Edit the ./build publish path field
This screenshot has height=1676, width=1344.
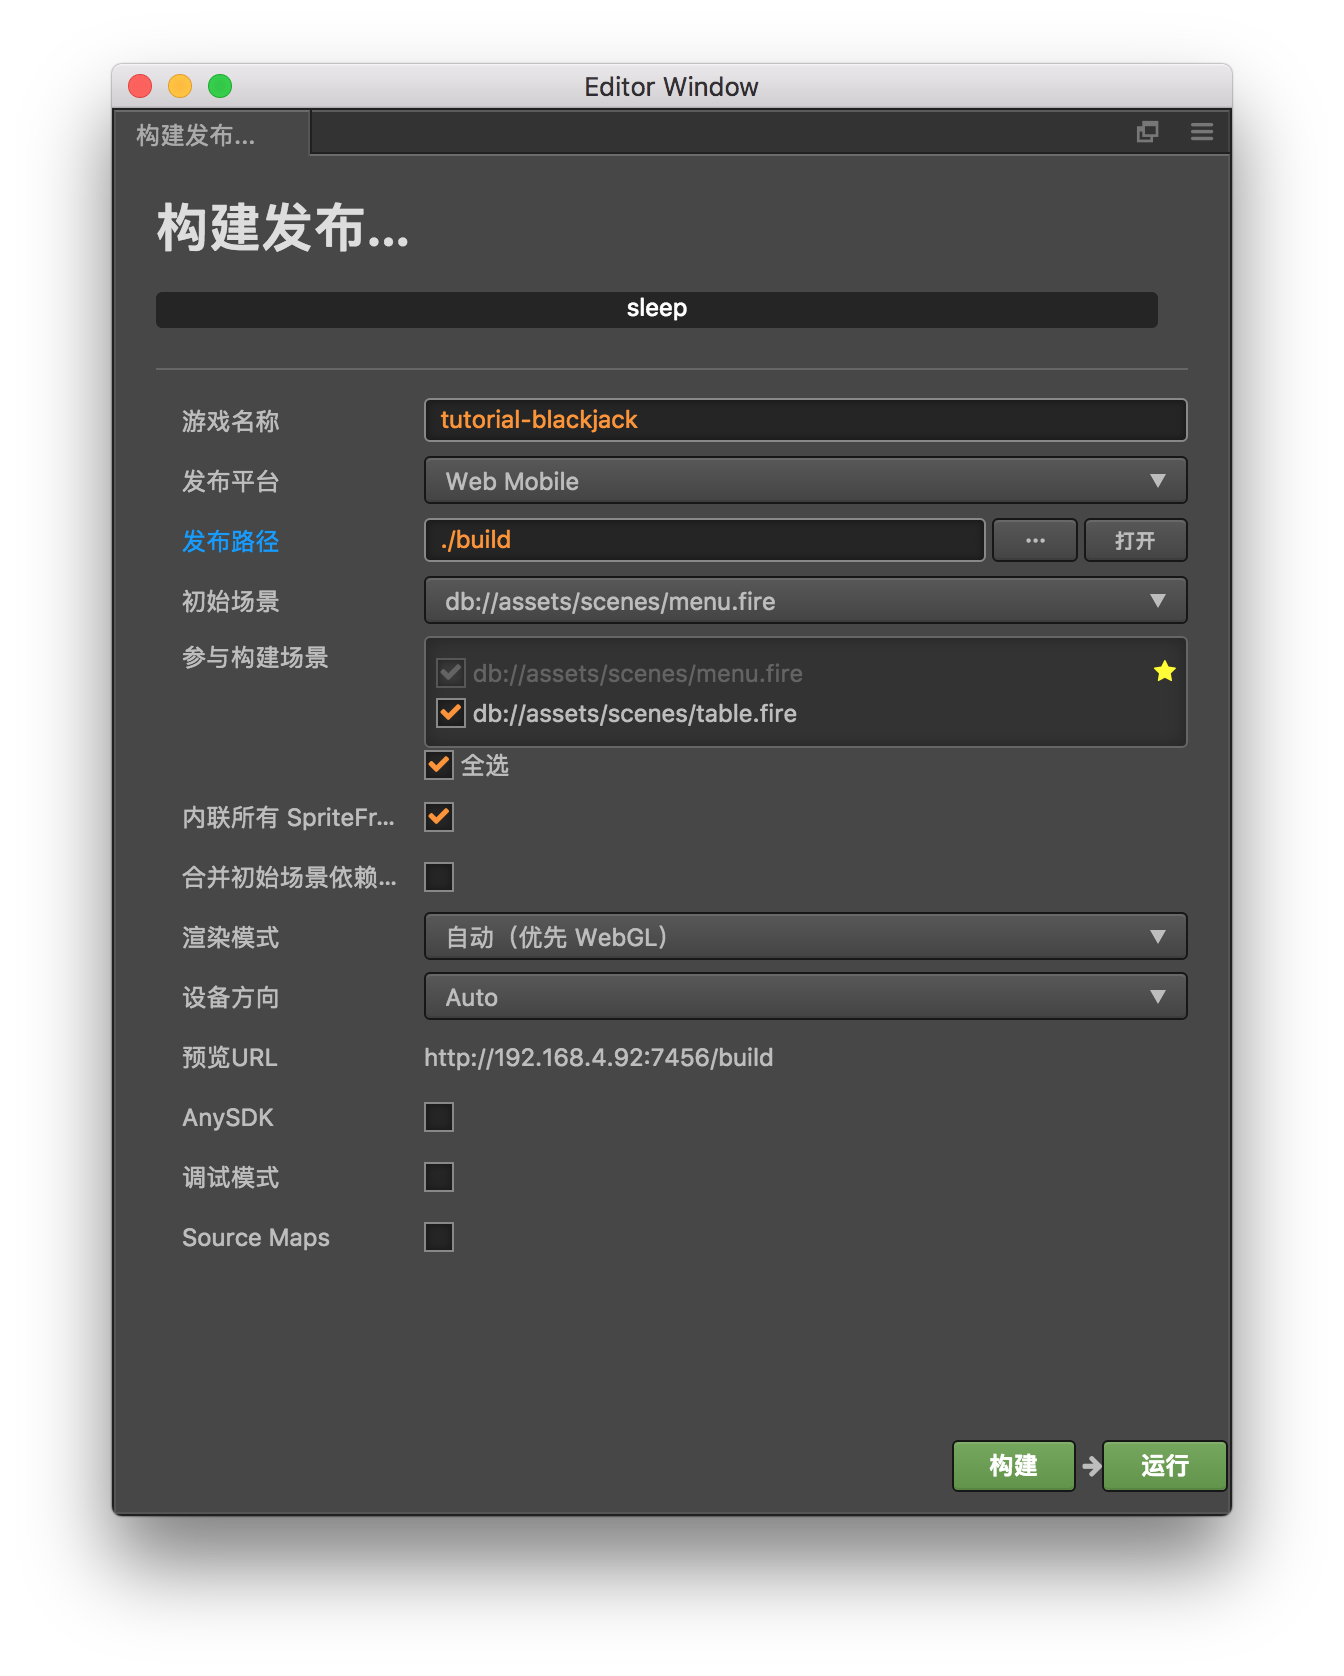point(705,540)
